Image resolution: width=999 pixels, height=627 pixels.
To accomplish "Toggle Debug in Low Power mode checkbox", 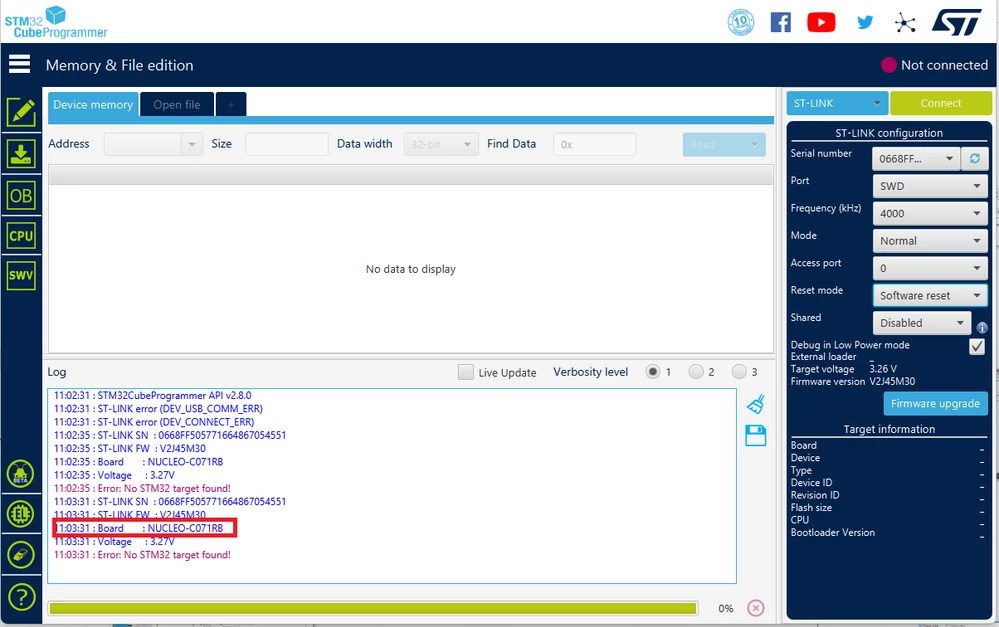I will pyautogui.click(x=977, y=346).
